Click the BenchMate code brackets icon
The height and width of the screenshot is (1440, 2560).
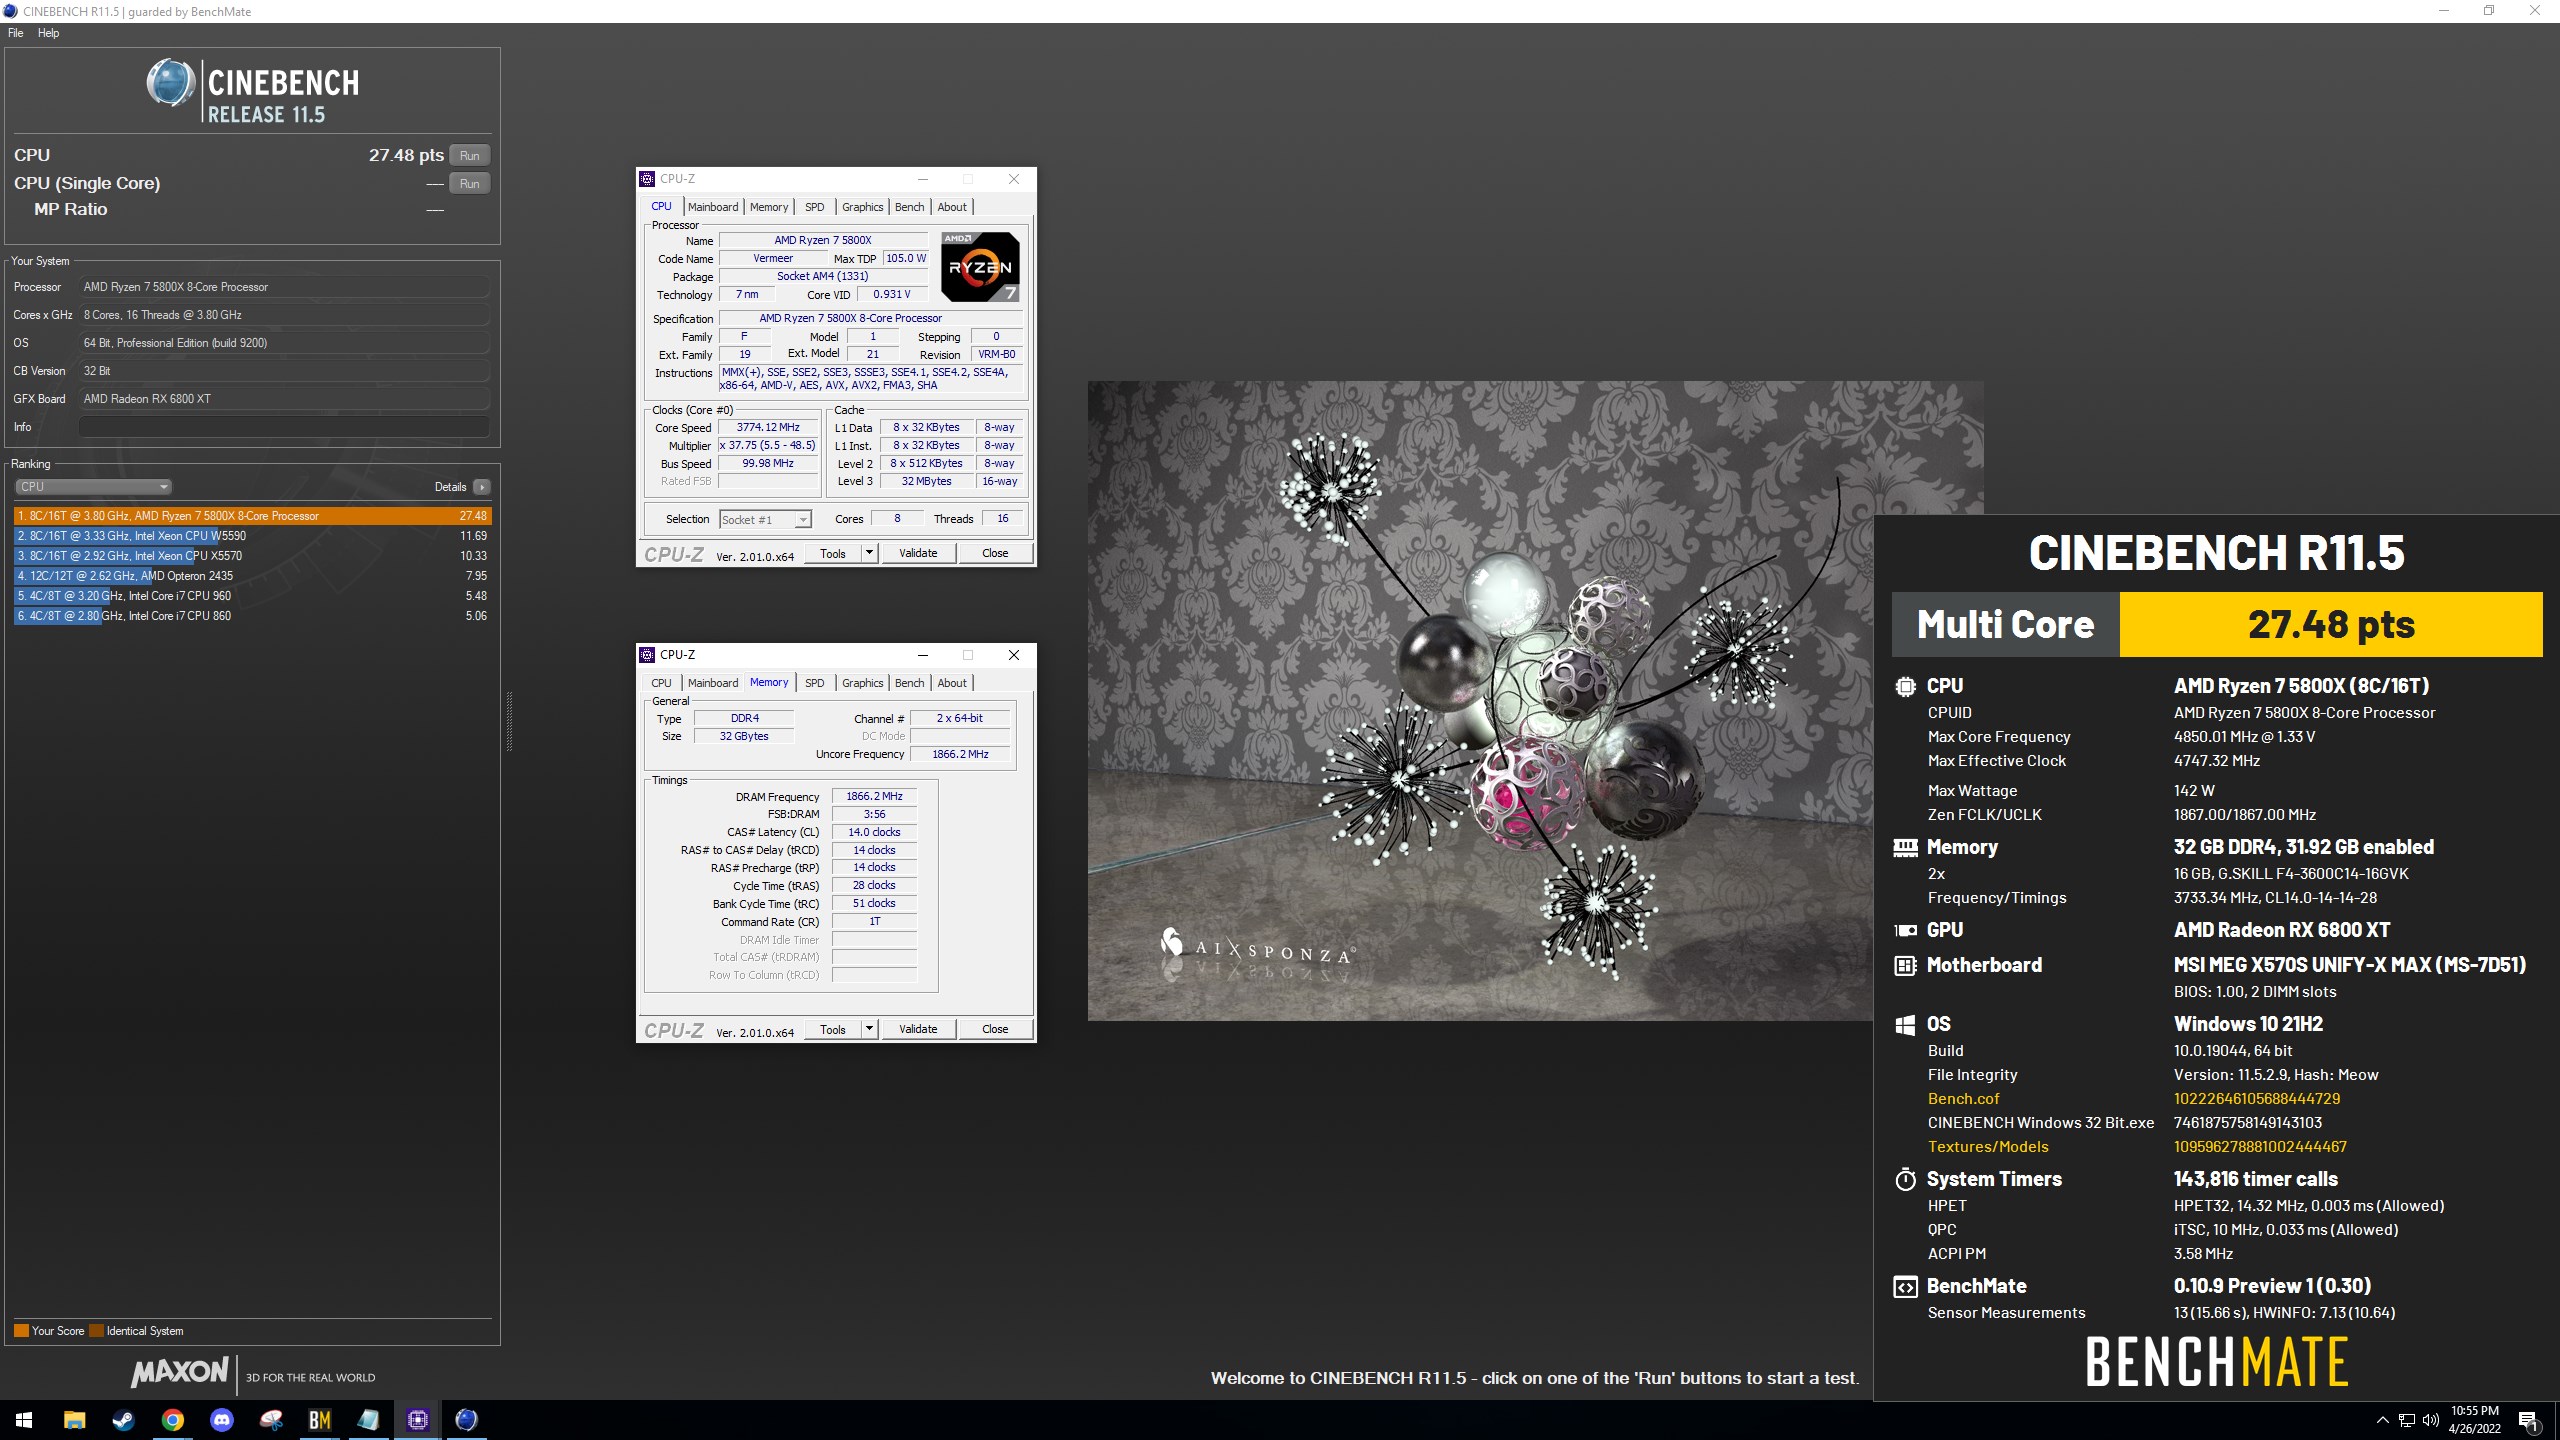pos(1905,1287)
